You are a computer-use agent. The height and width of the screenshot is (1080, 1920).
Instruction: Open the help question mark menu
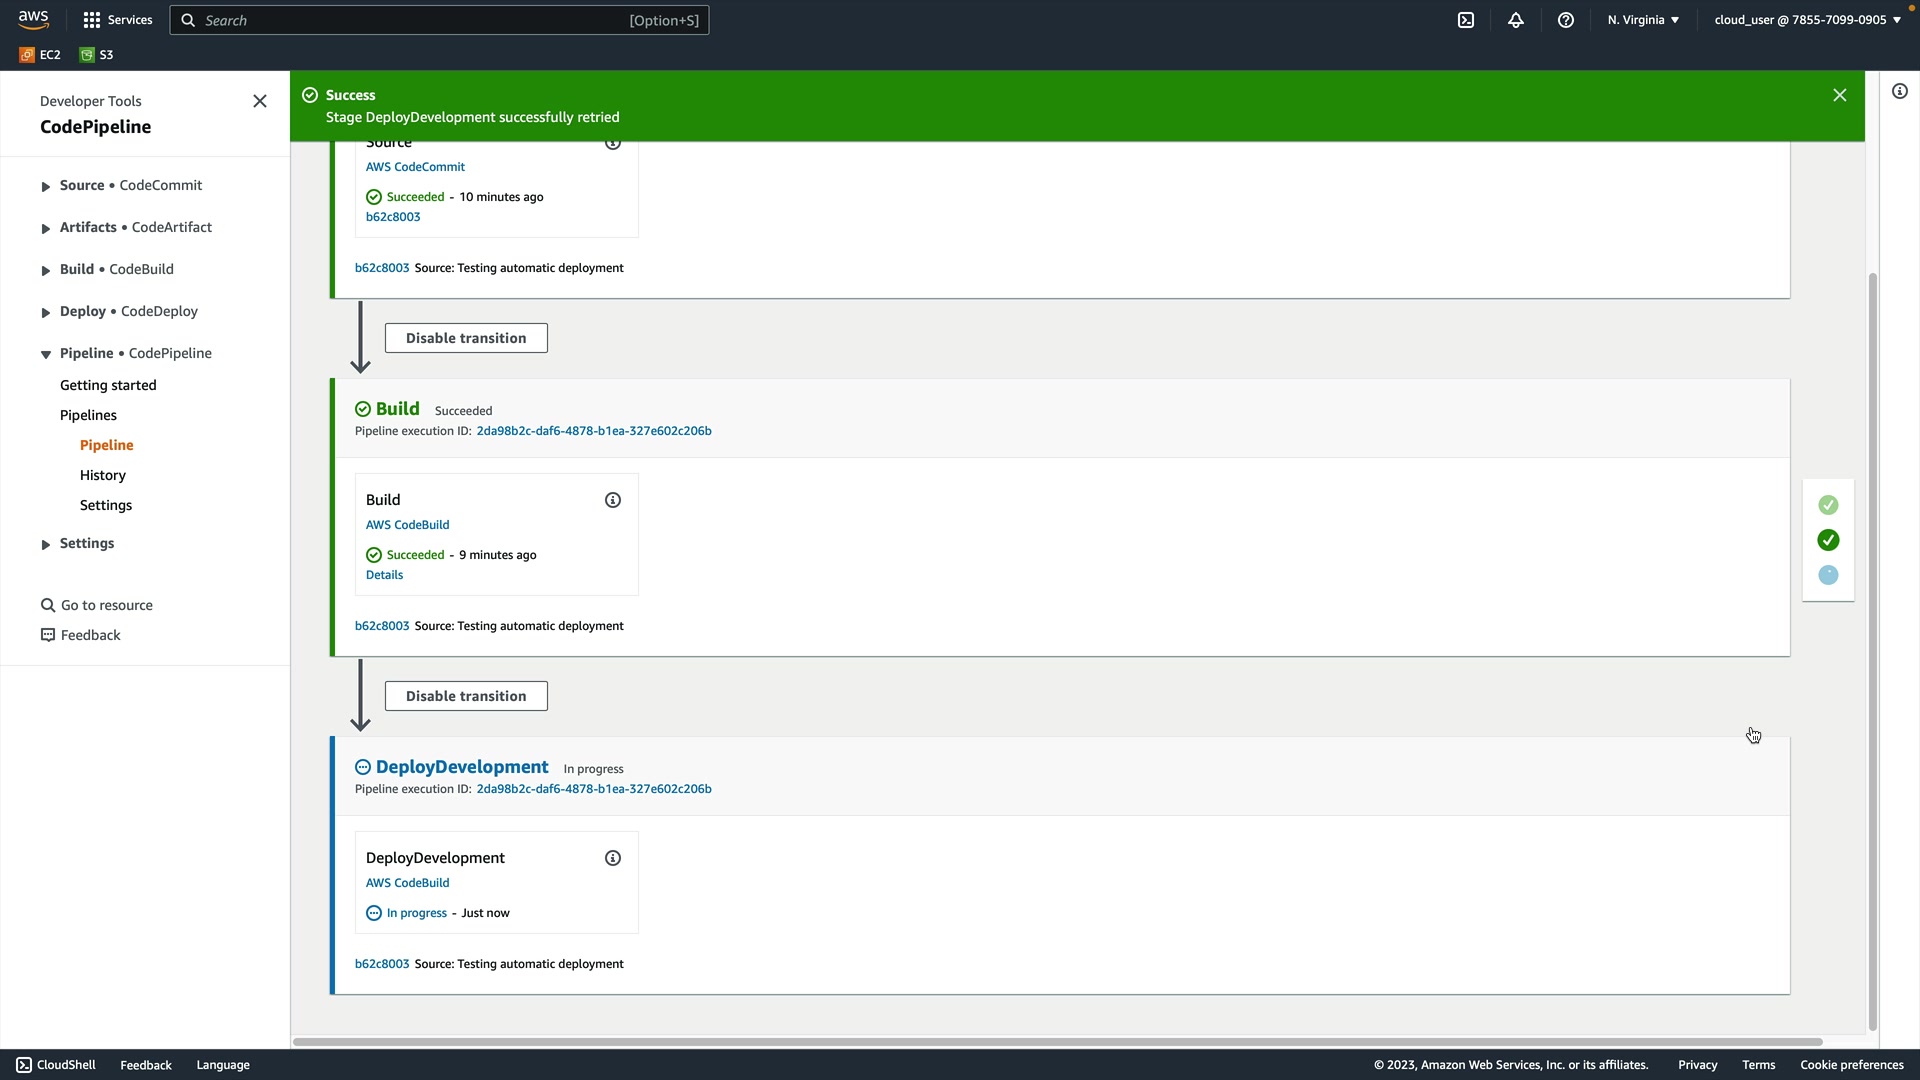[x=1566, y=20]
